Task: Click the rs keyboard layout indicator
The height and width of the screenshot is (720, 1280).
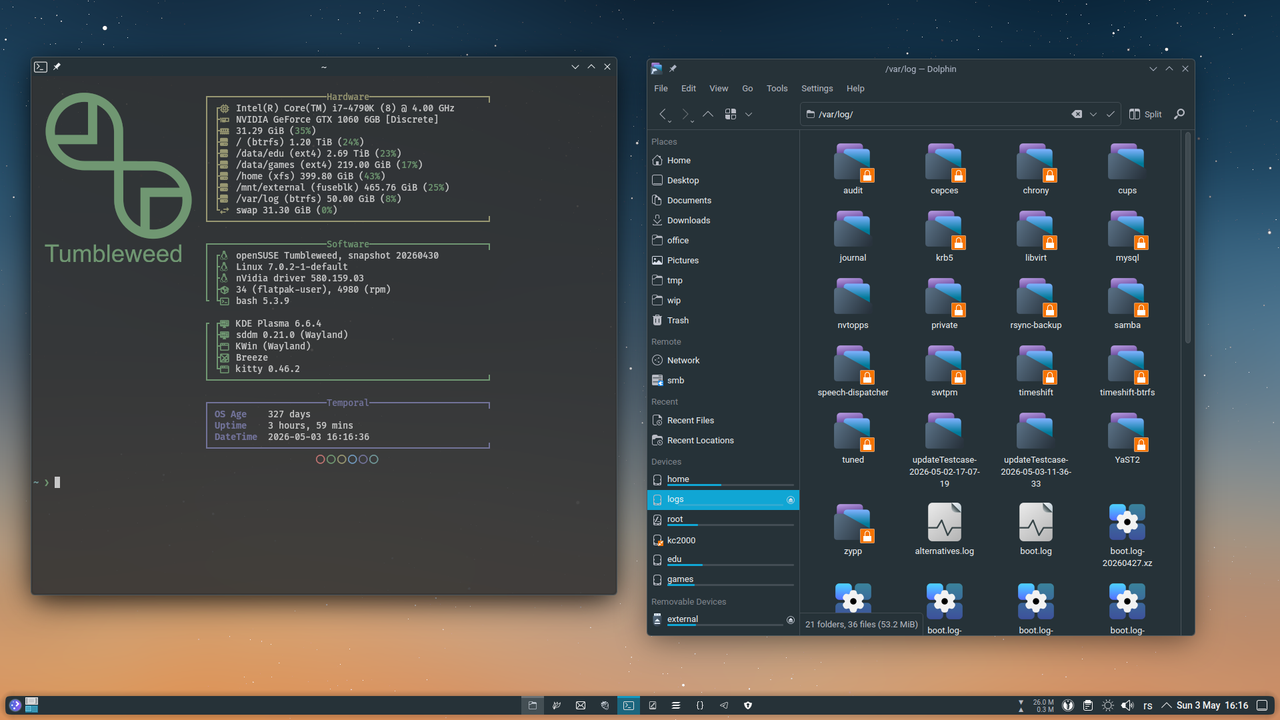Action: click(x=1147, y=705)
